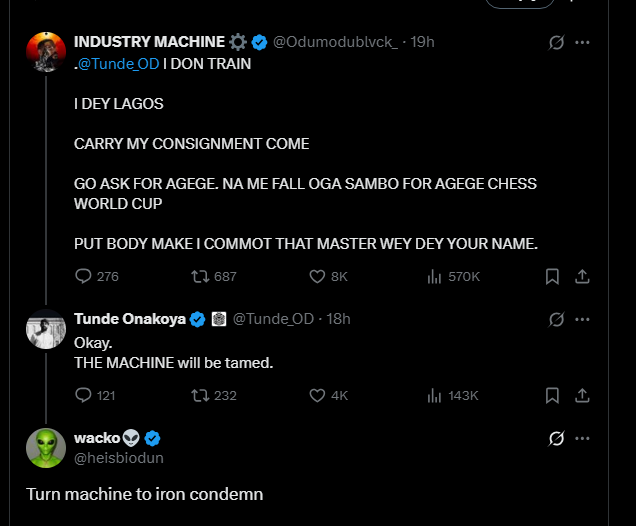Open Grok icon on INDUSTRY MACHINE tweet
This screenshot has width=636, height=526.
click(557, 43)
